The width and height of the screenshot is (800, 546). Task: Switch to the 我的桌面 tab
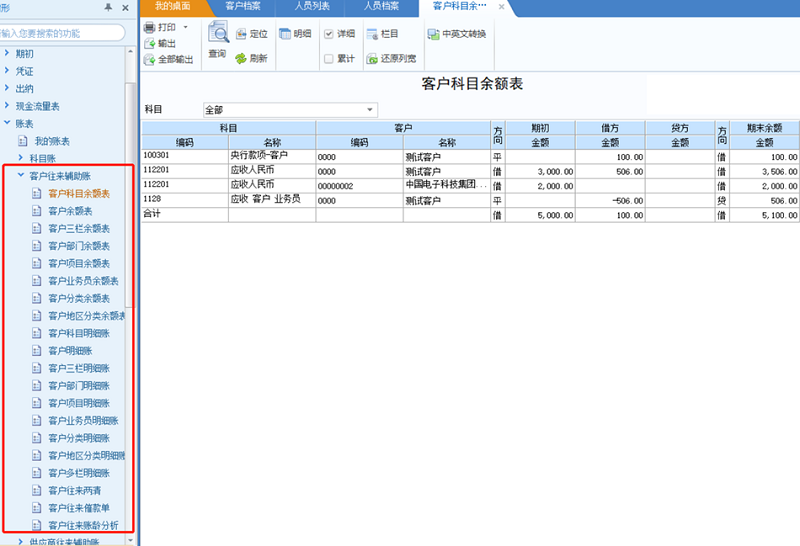(172, 7)
